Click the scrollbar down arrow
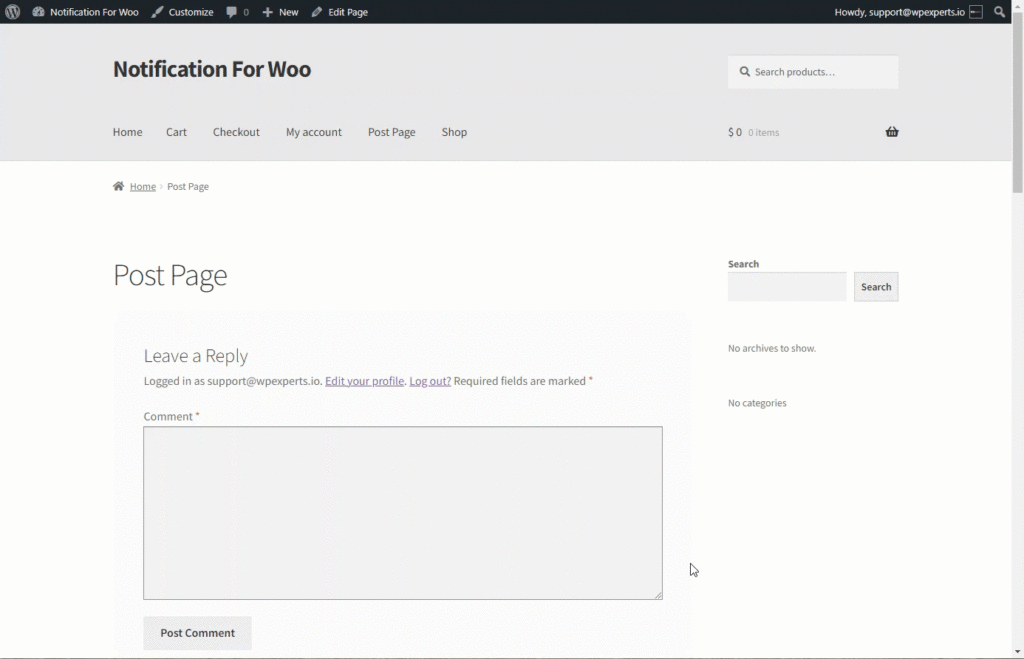Screen dimensions: 1024x659 1017,651
